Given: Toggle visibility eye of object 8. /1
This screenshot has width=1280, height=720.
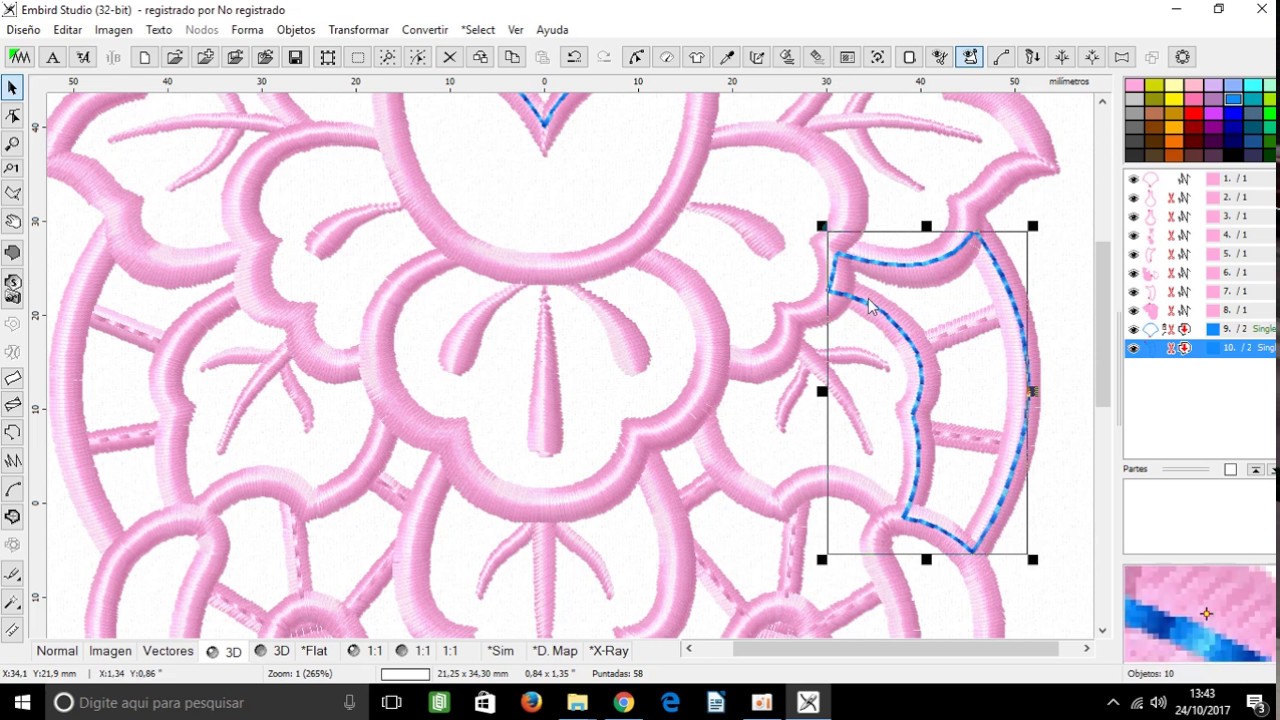Looking at the screenshot, I should click(1133, 311).
